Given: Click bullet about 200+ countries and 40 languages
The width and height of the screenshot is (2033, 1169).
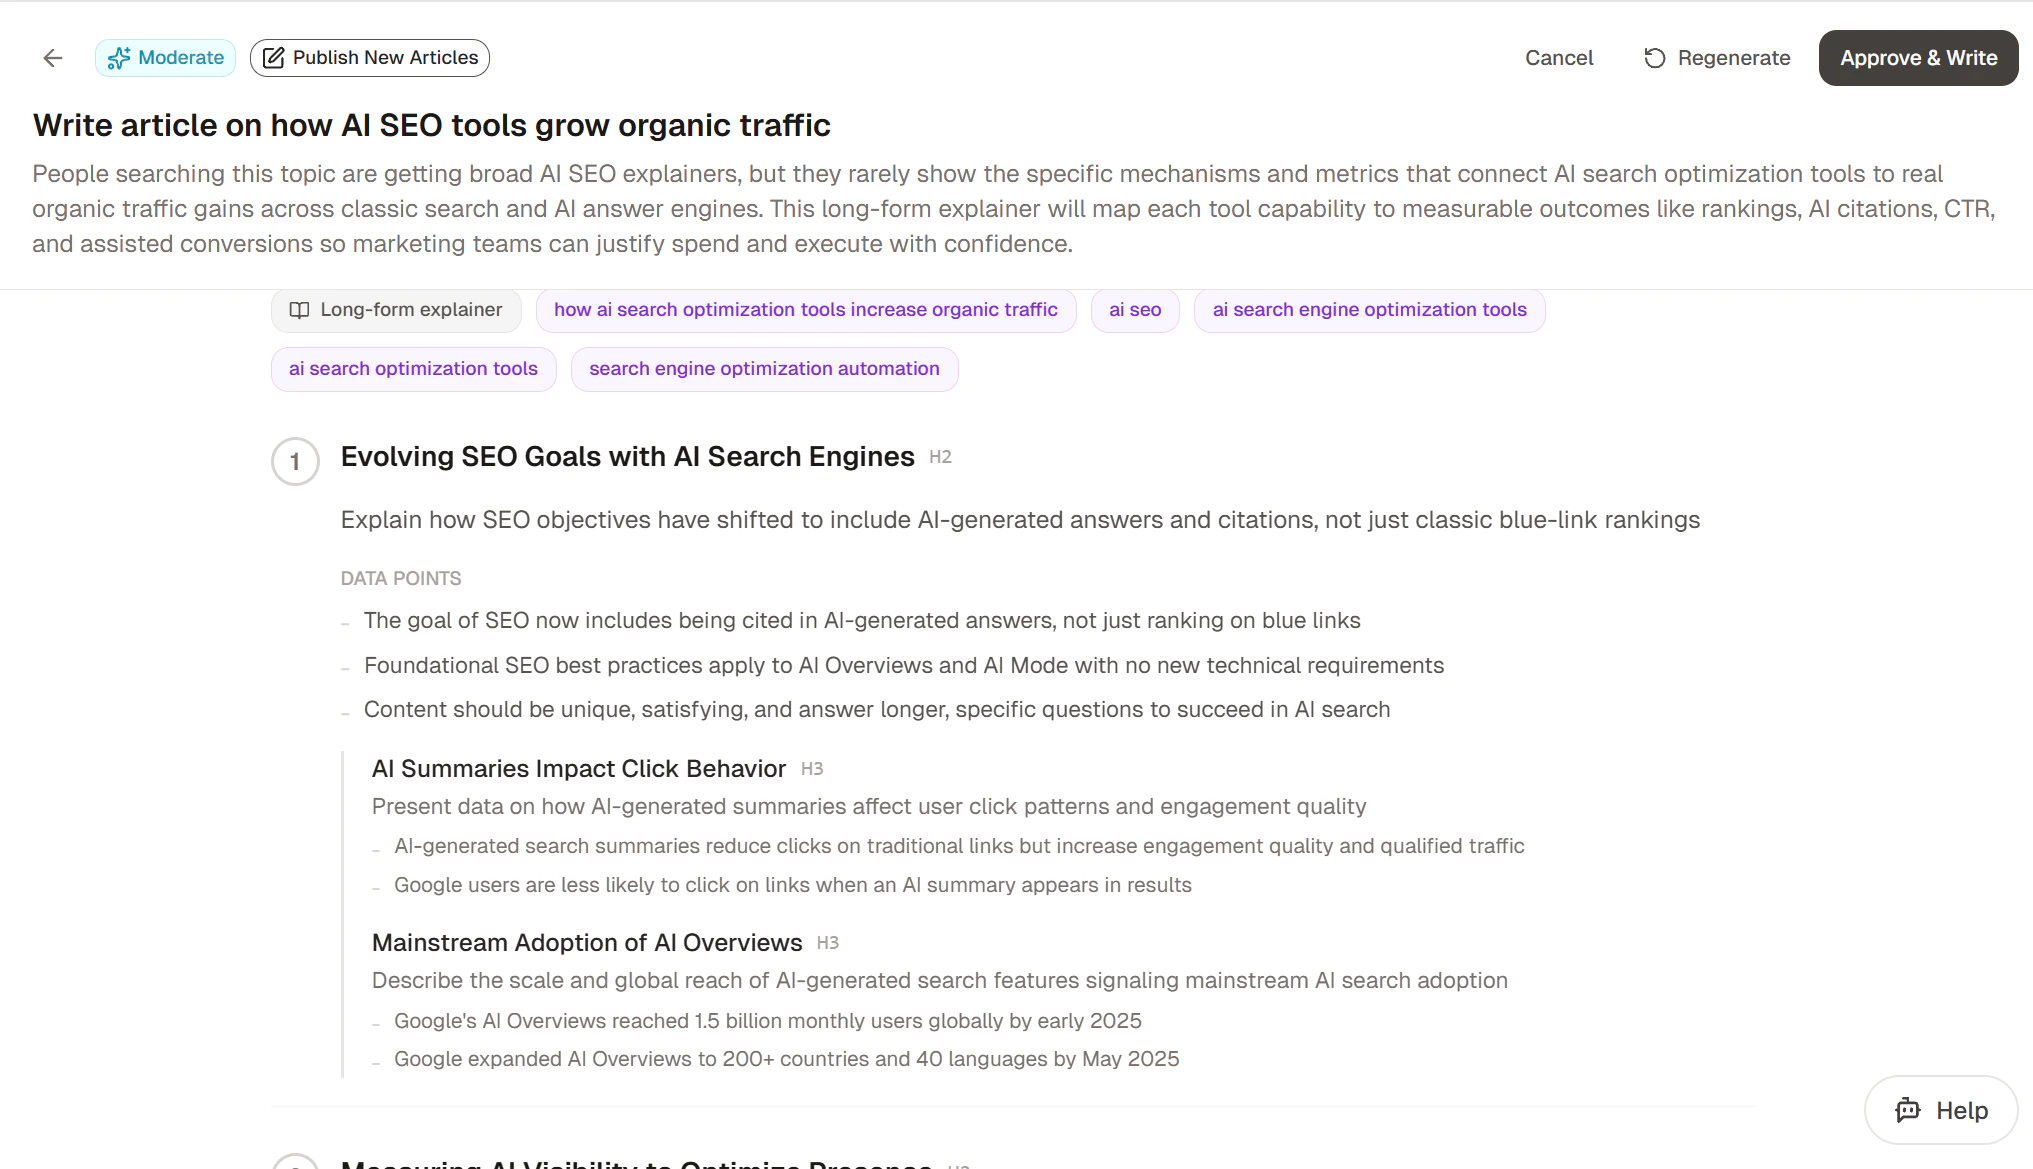Looking at the screenshot, I should (x=787, y=1059).
